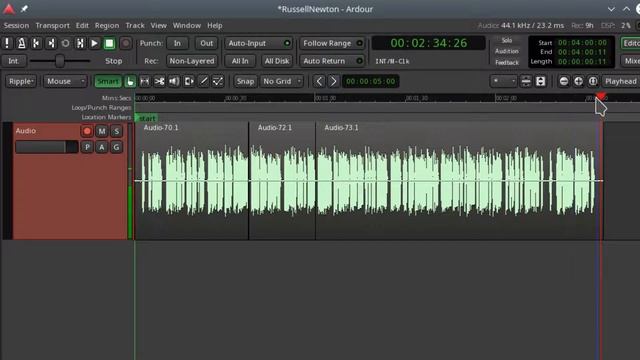
Task: Toggle the metronome click icon
Action: click(22, 43)
